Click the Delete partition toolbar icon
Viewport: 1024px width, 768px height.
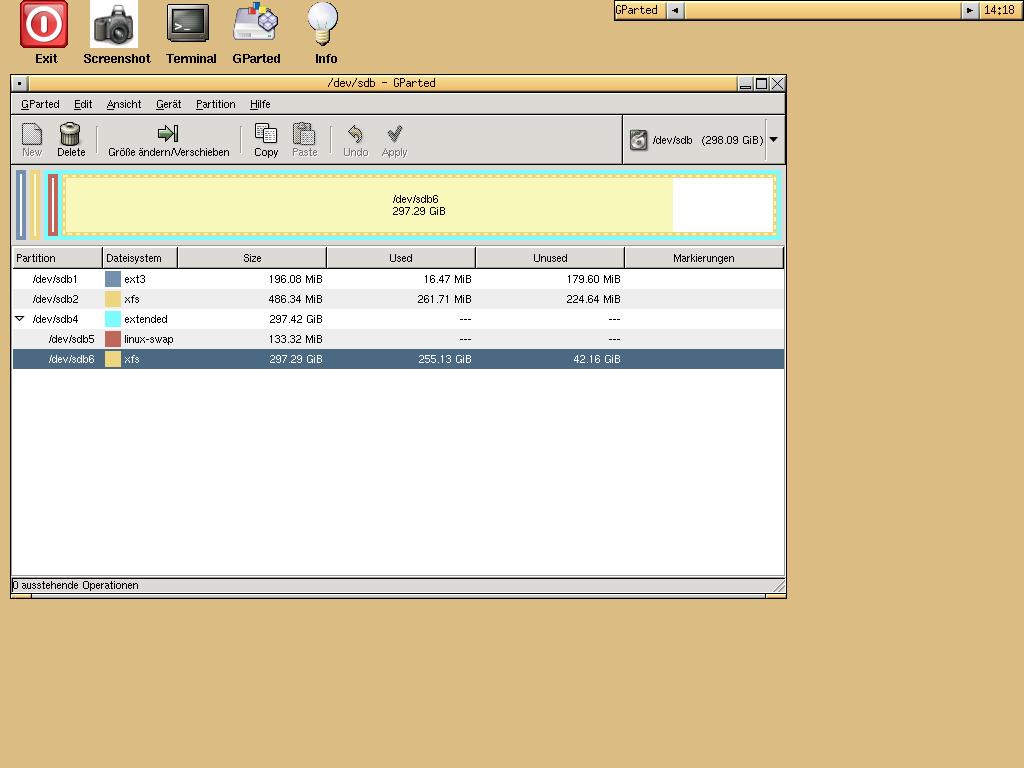(70, 135)
